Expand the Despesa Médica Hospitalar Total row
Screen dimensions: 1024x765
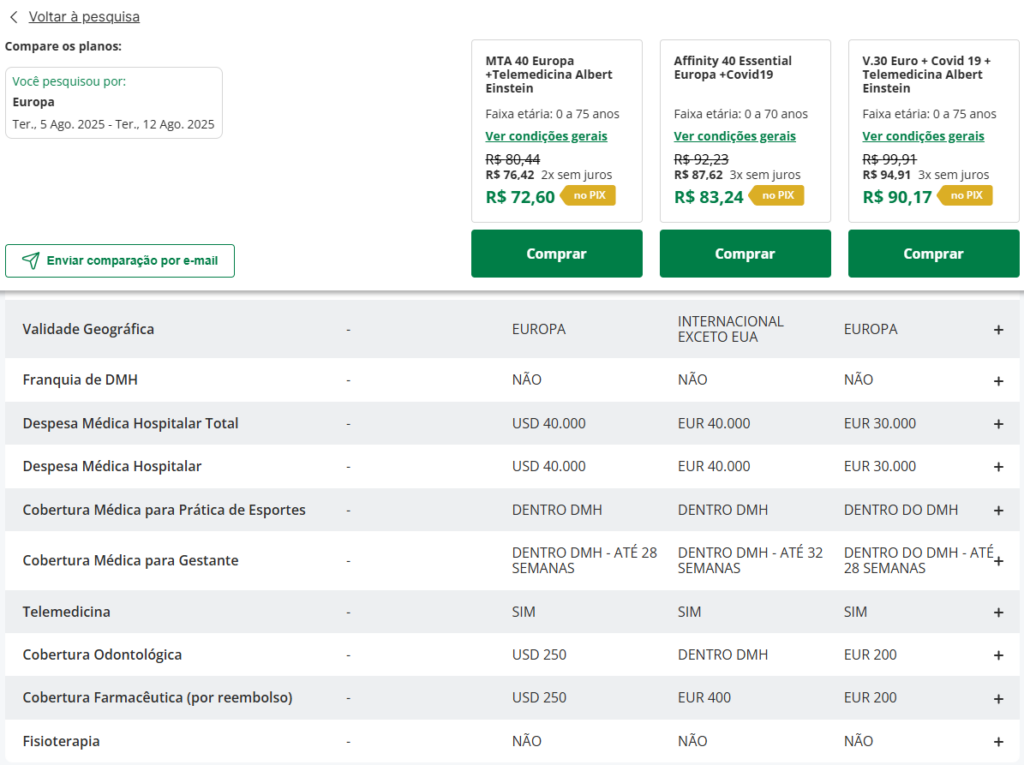(998, 424)
